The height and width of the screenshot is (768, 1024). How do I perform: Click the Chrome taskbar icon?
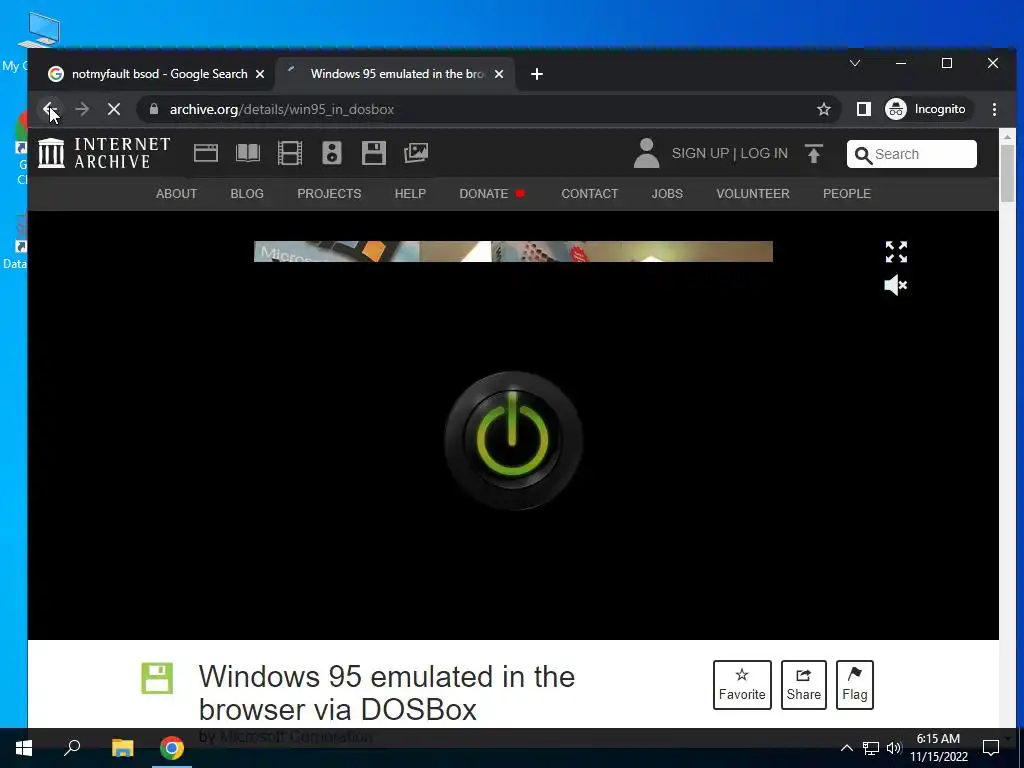[172, 748]
